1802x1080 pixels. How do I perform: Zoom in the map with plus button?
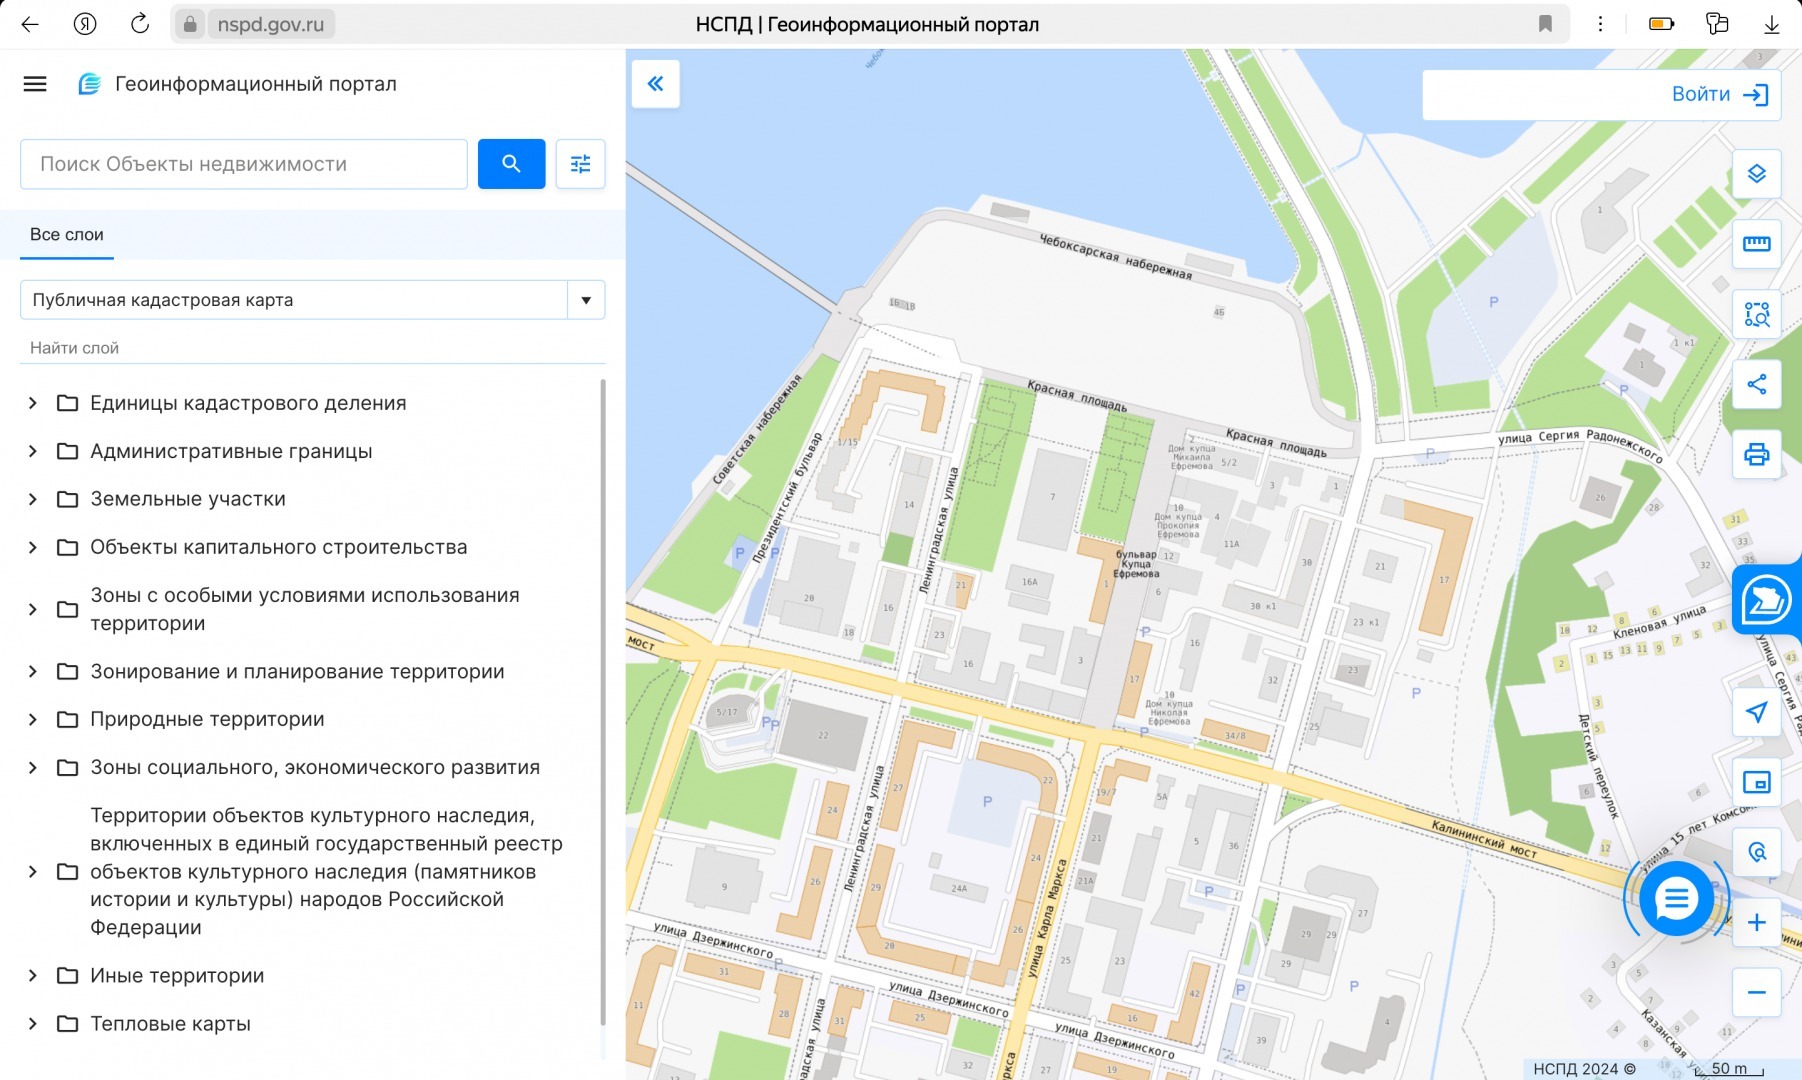click(x=1756, y=922)
